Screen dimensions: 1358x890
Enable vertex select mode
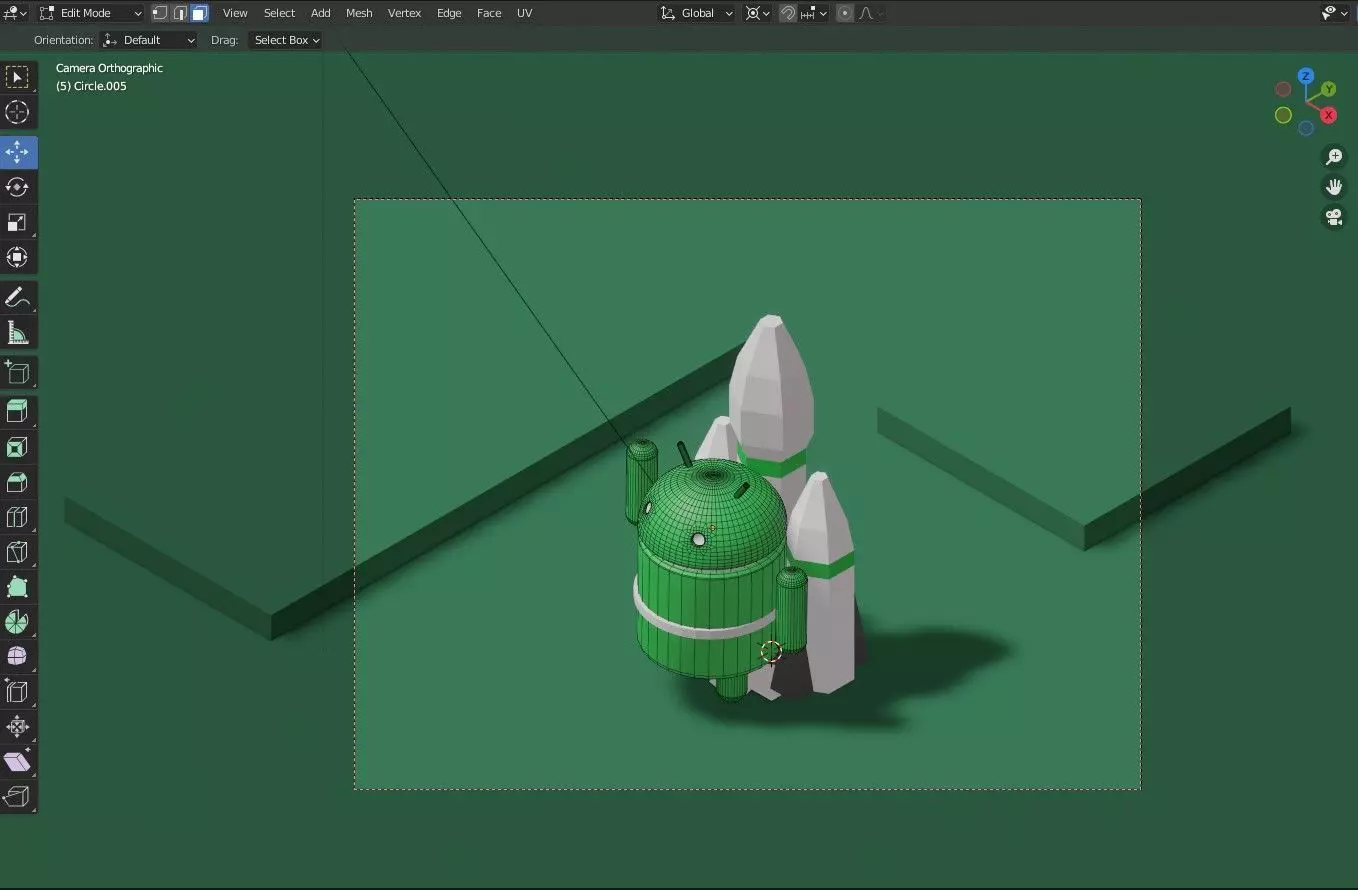tap(160, 13)
